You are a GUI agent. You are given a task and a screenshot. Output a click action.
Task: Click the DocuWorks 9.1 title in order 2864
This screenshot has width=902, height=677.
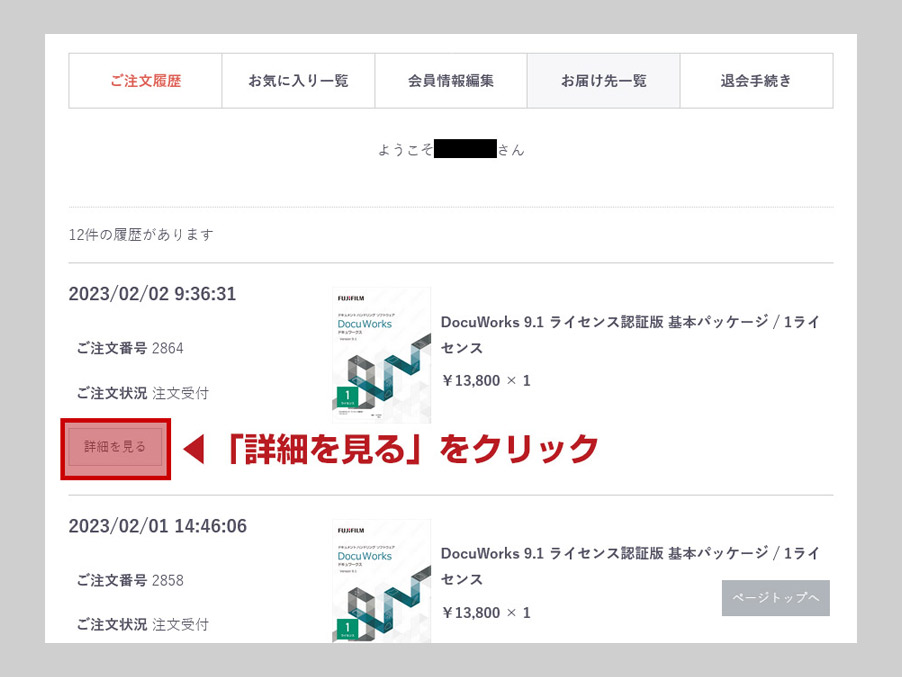coord(630,335)
